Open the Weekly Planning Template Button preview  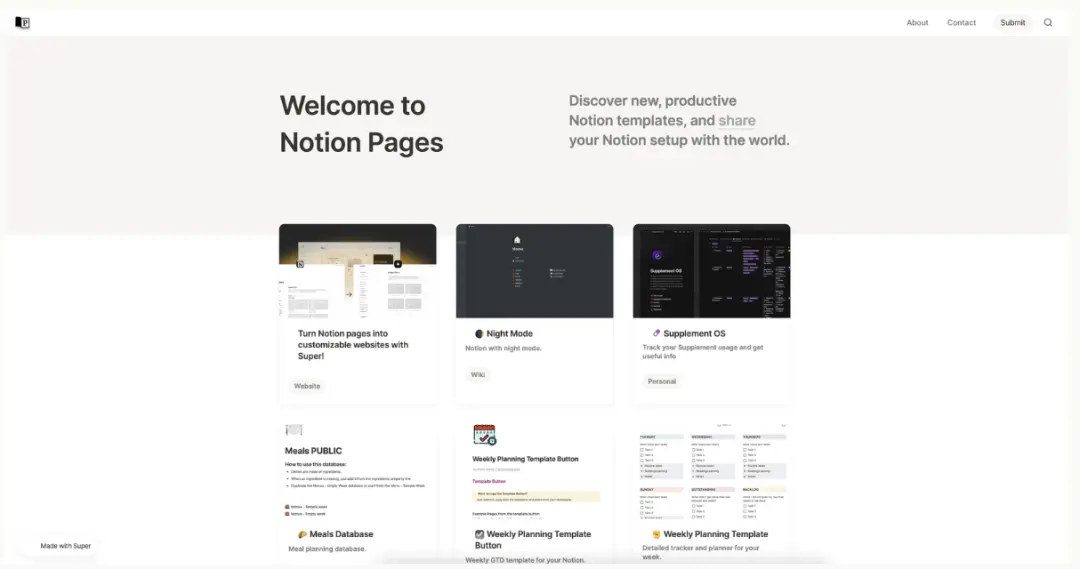534,471
